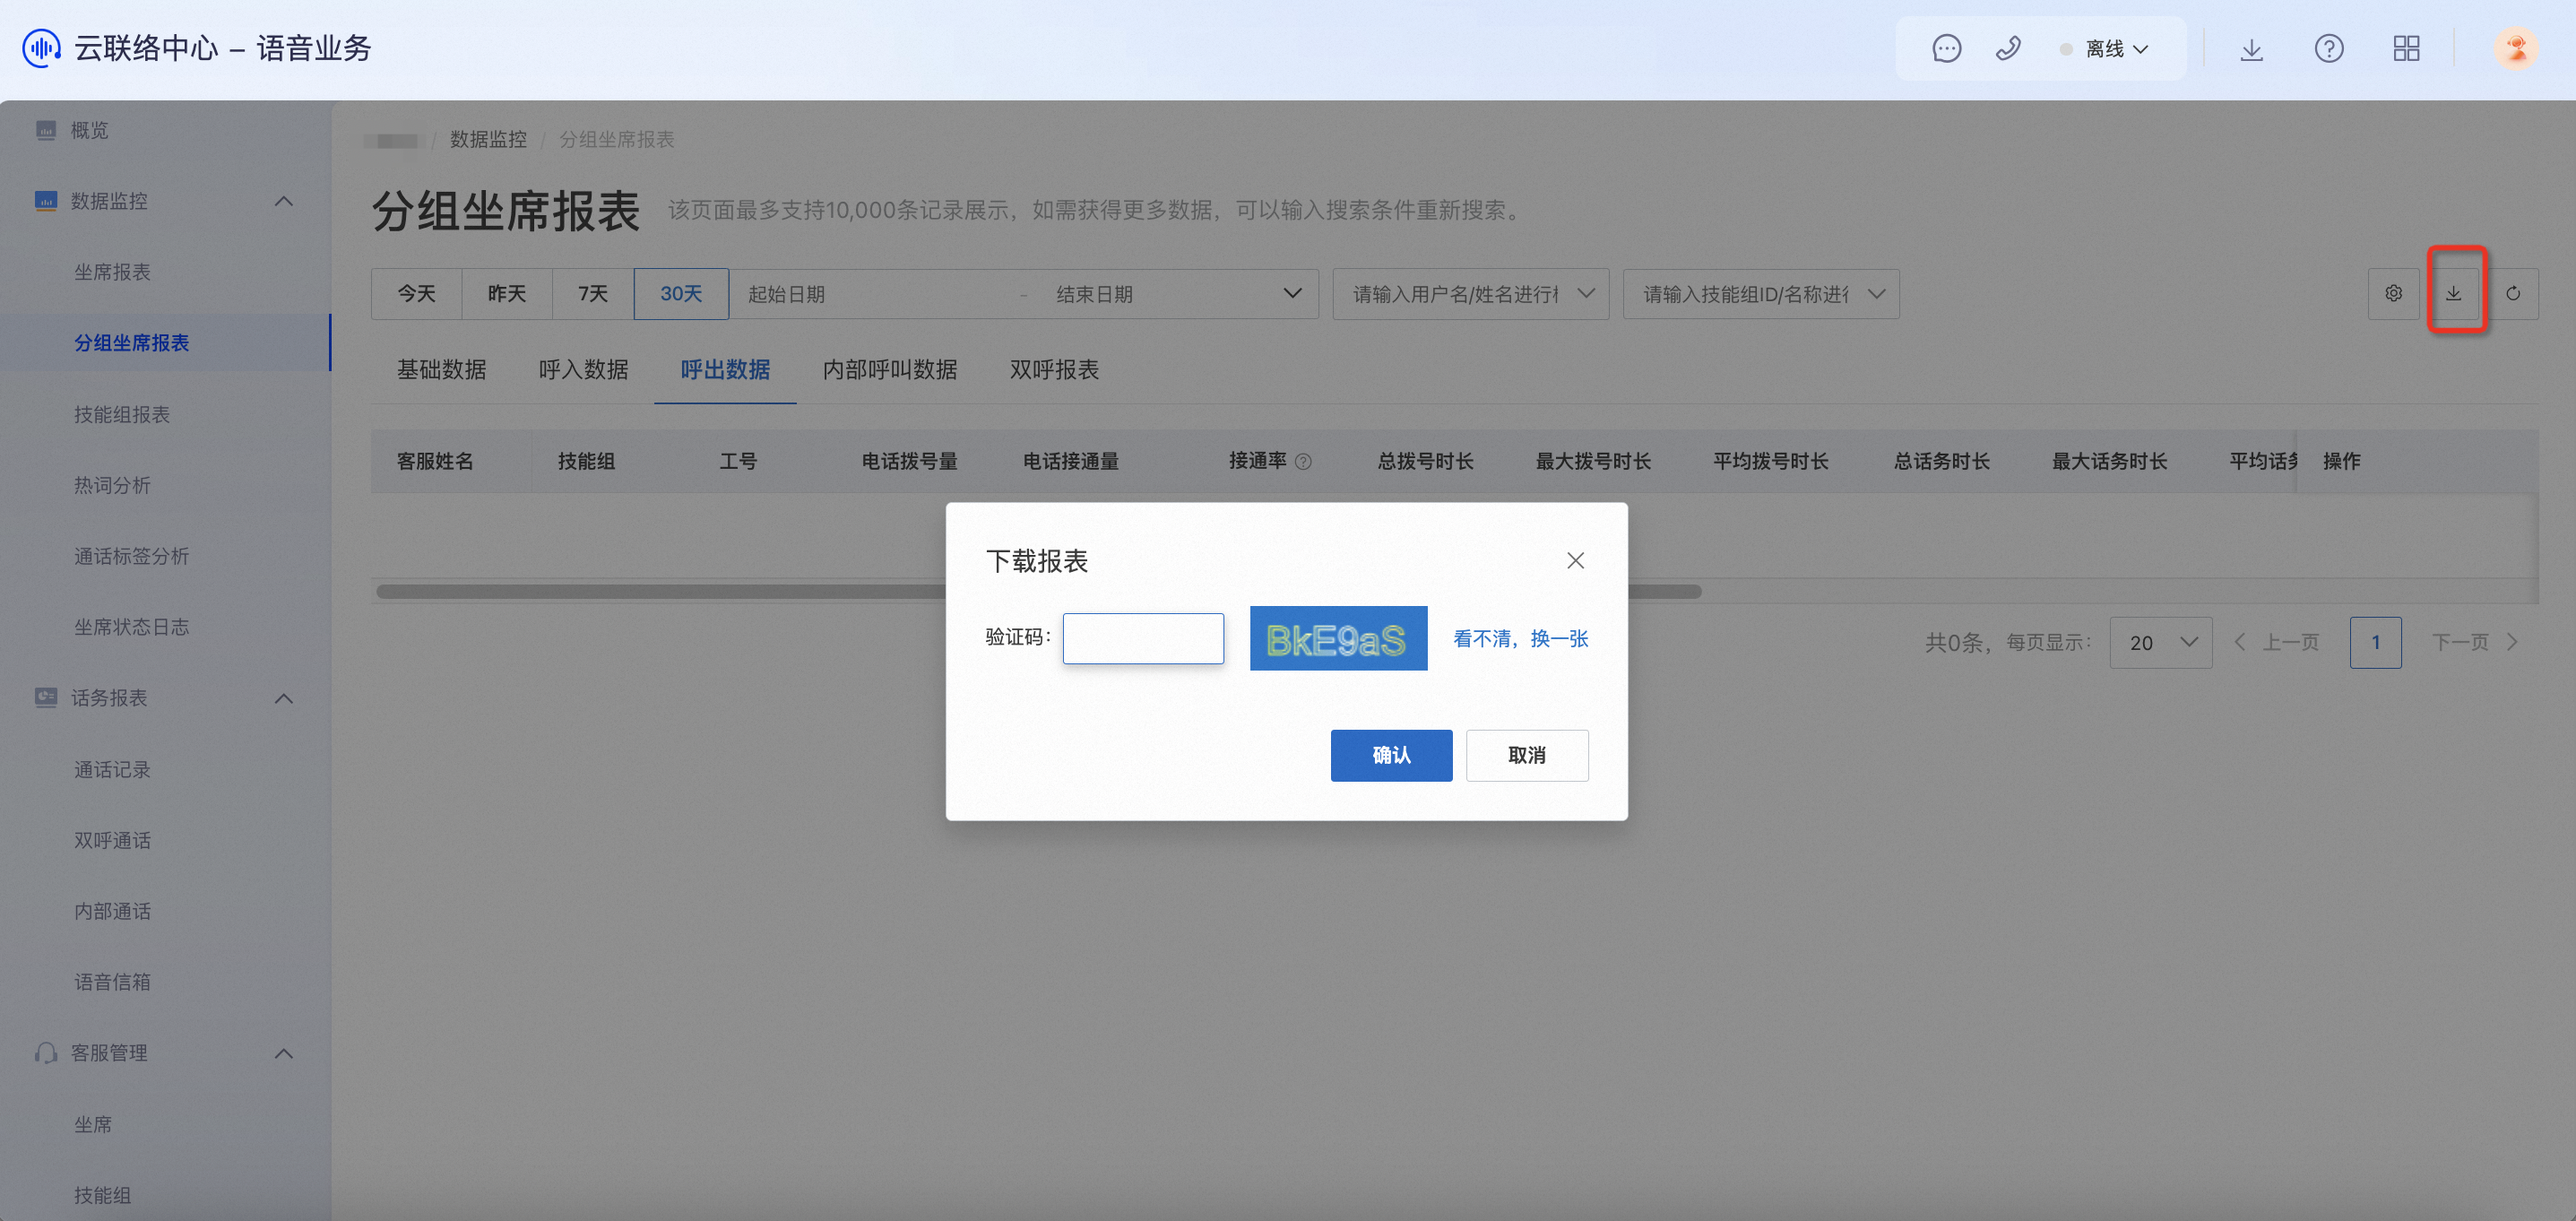The width and height of the screenshot is (2576, 1221).
Task: Open the apps grid icon
Action: click(2406, 48)
